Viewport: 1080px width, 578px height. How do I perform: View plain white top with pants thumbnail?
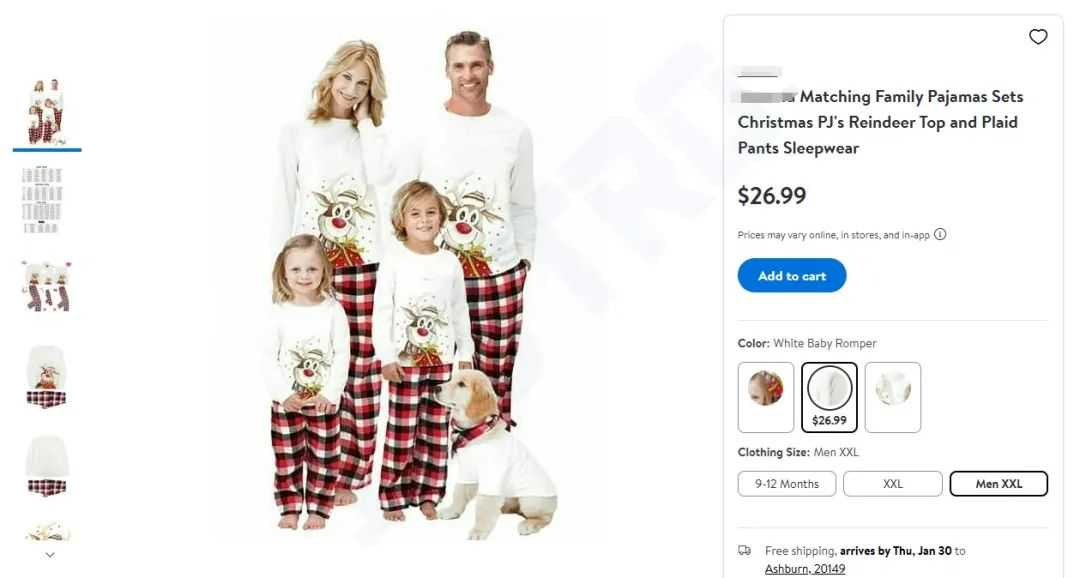(47, 466)
